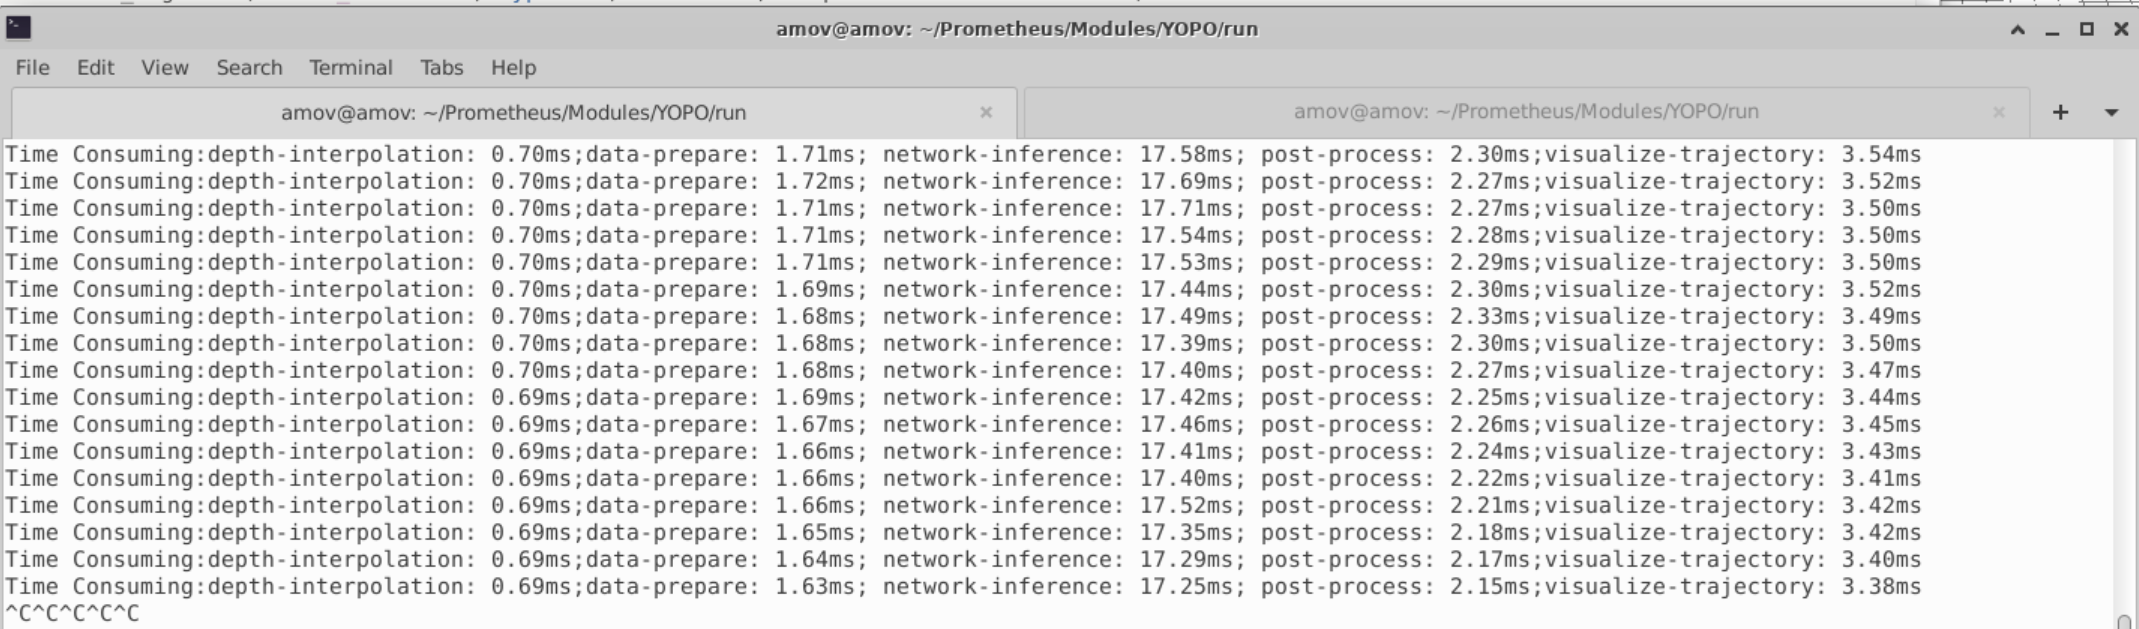Close the first terminal tab
The height and width of the screenshot is (629, 2139).
click(x=986, y=113)
